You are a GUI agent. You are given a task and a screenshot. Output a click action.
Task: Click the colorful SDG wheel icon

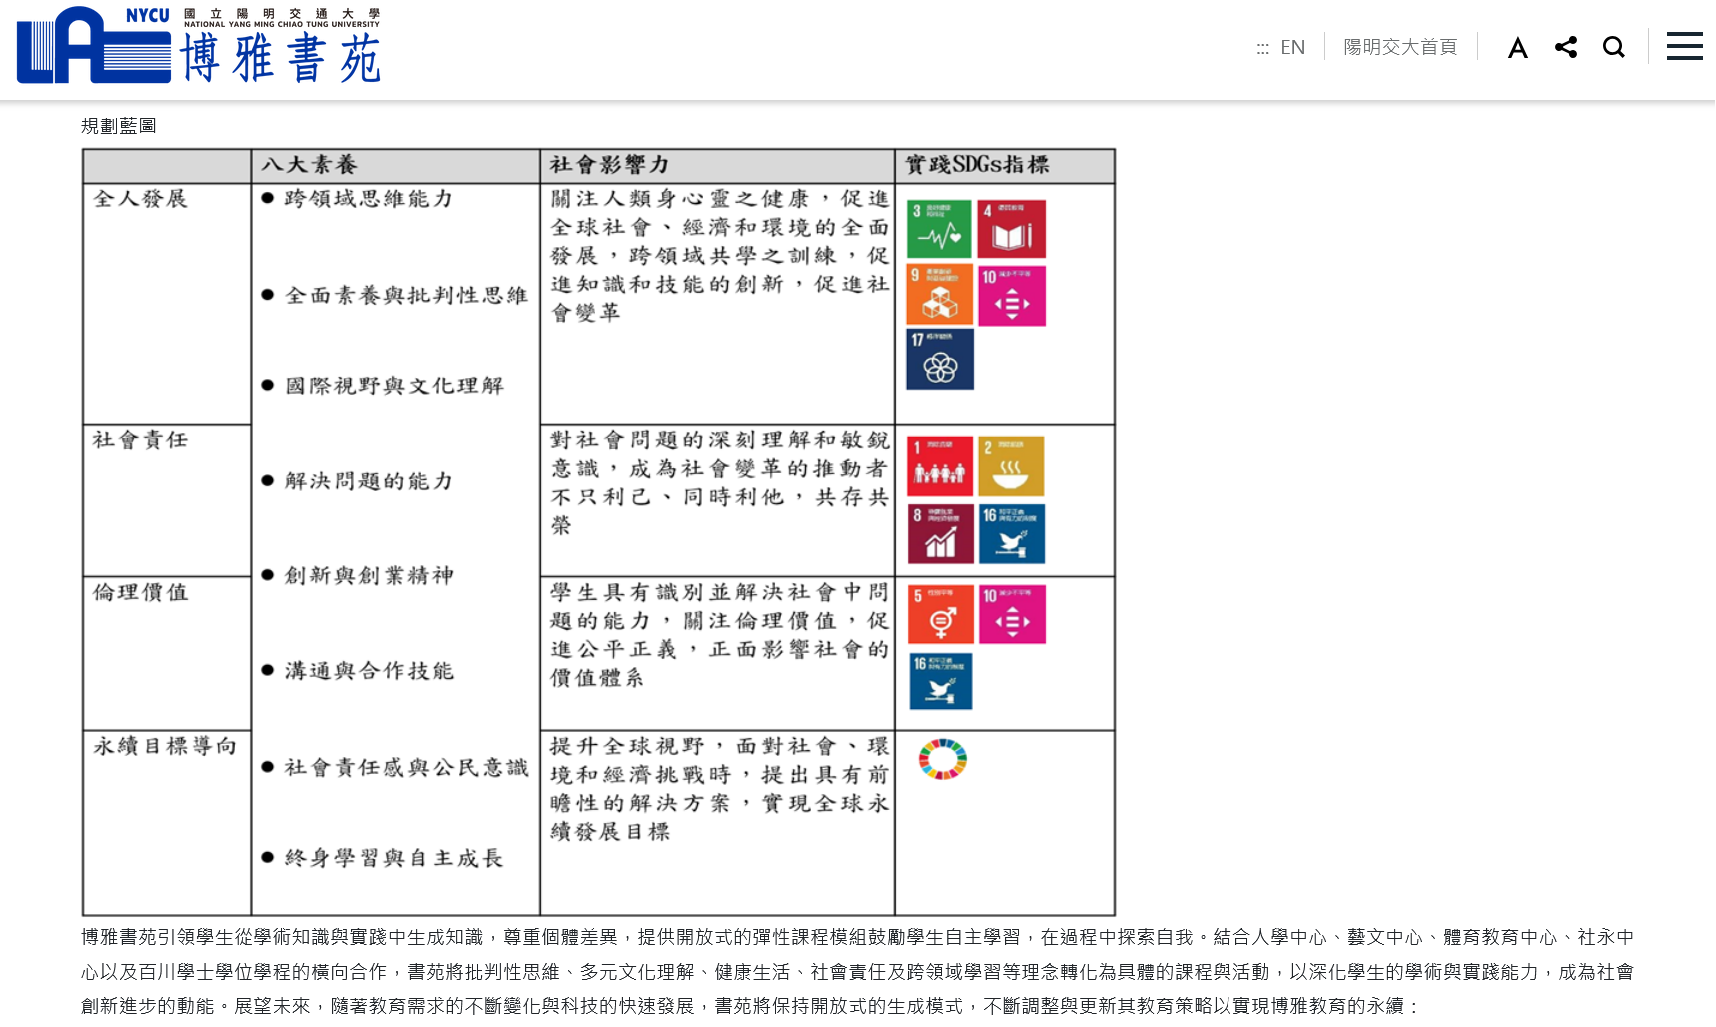point(942,759)
